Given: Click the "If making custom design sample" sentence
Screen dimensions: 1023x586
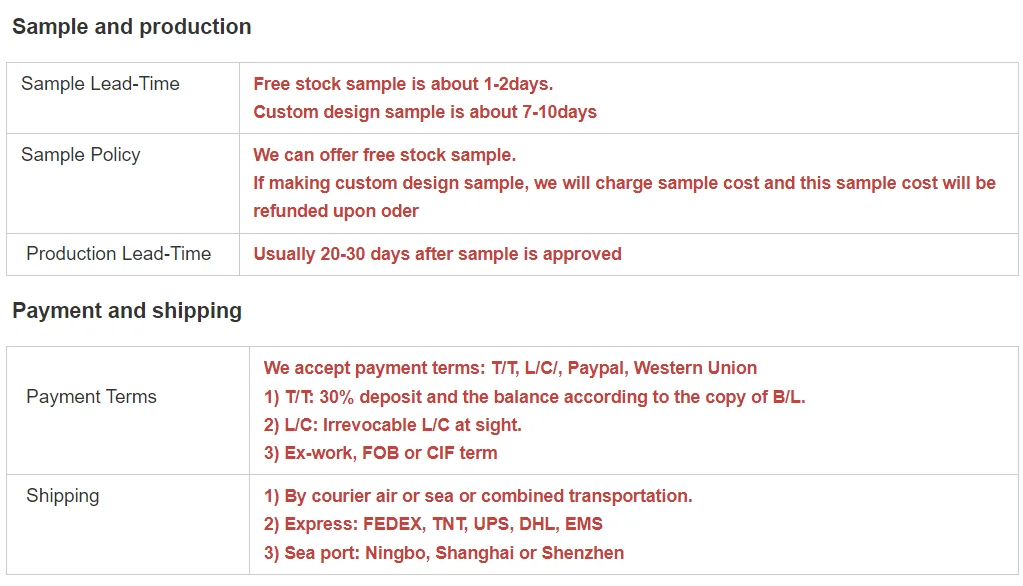Looking at the screenshot, I should pyautogui.click(x=624, y=183).
